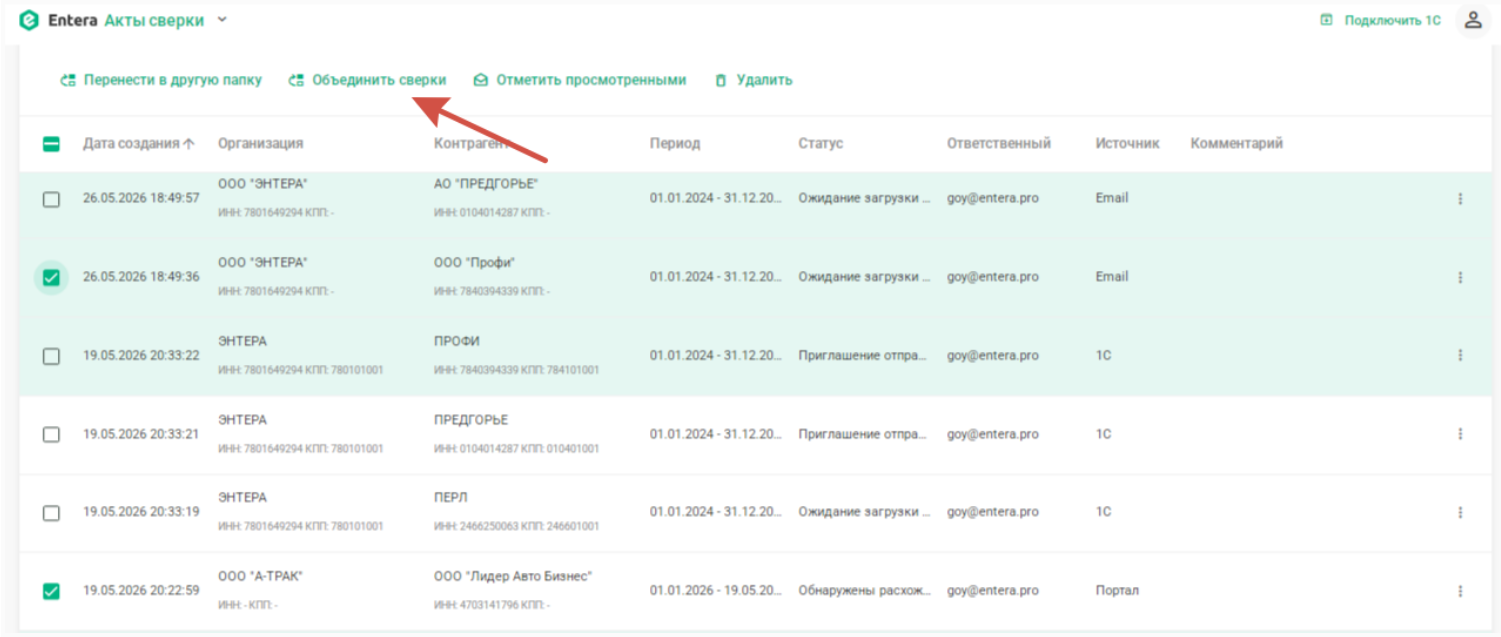Click goy@entera.pro in the ПЕРЛ row

pos(993,512)
